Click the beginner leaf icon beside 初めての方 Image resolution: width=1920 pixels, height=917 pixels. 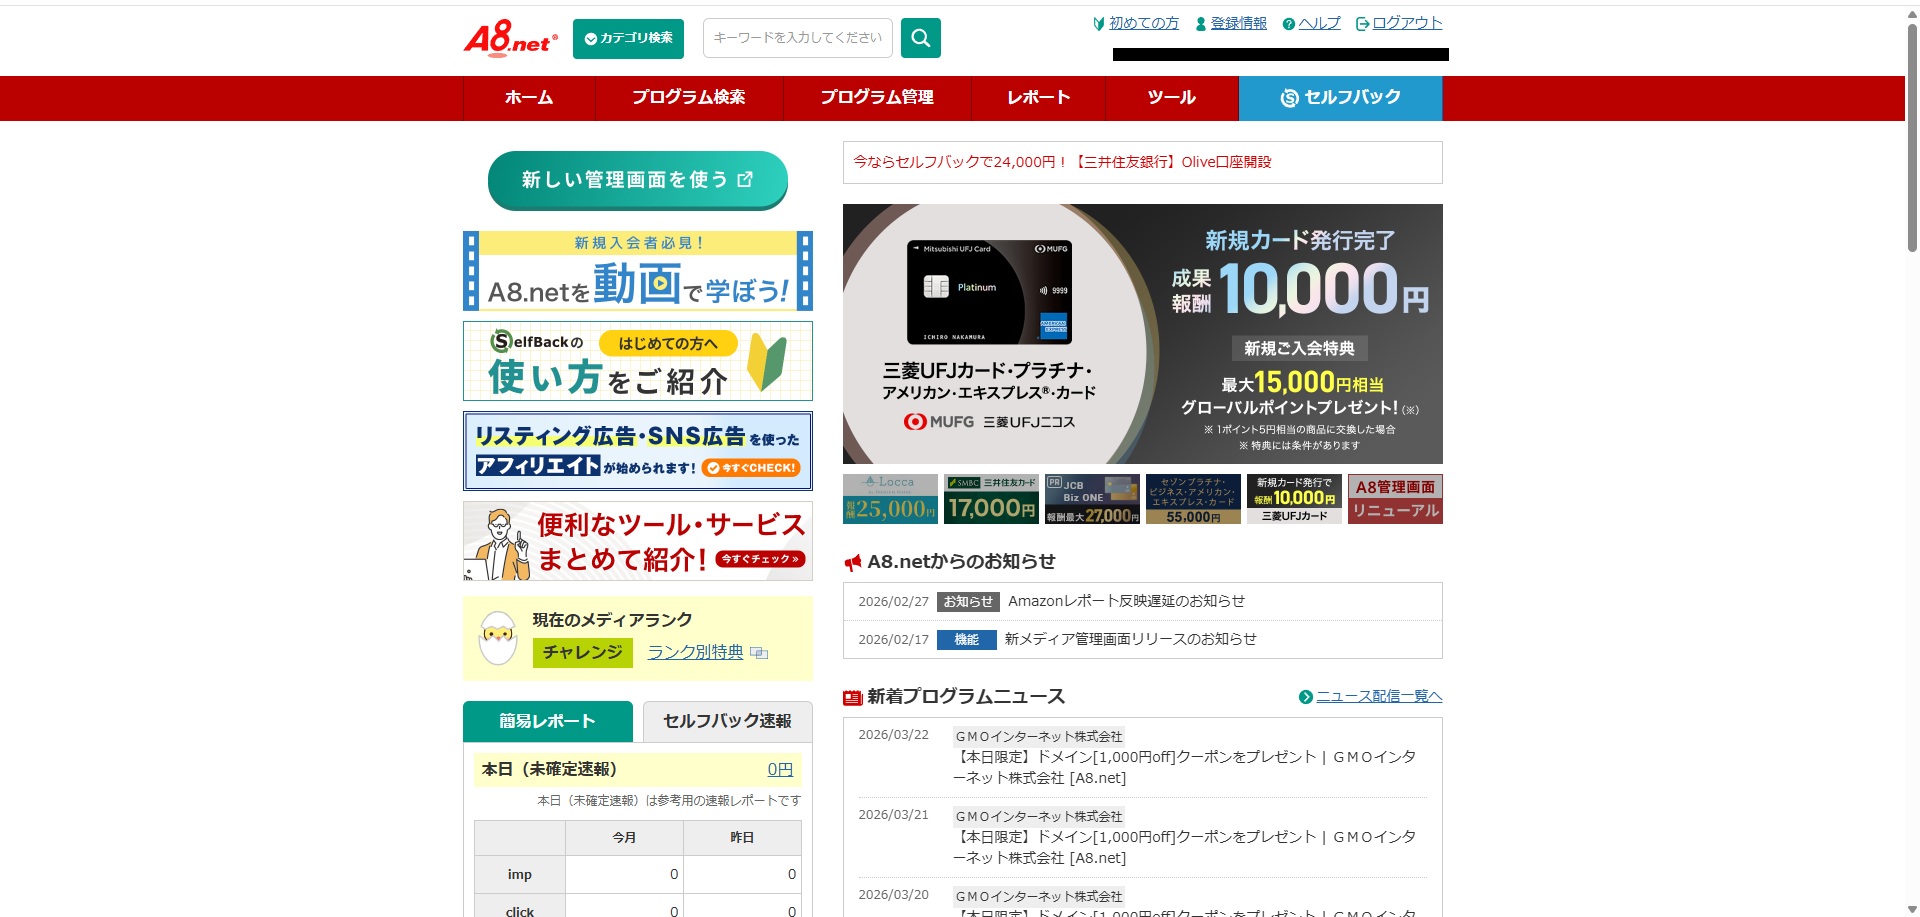[1099, 24]
